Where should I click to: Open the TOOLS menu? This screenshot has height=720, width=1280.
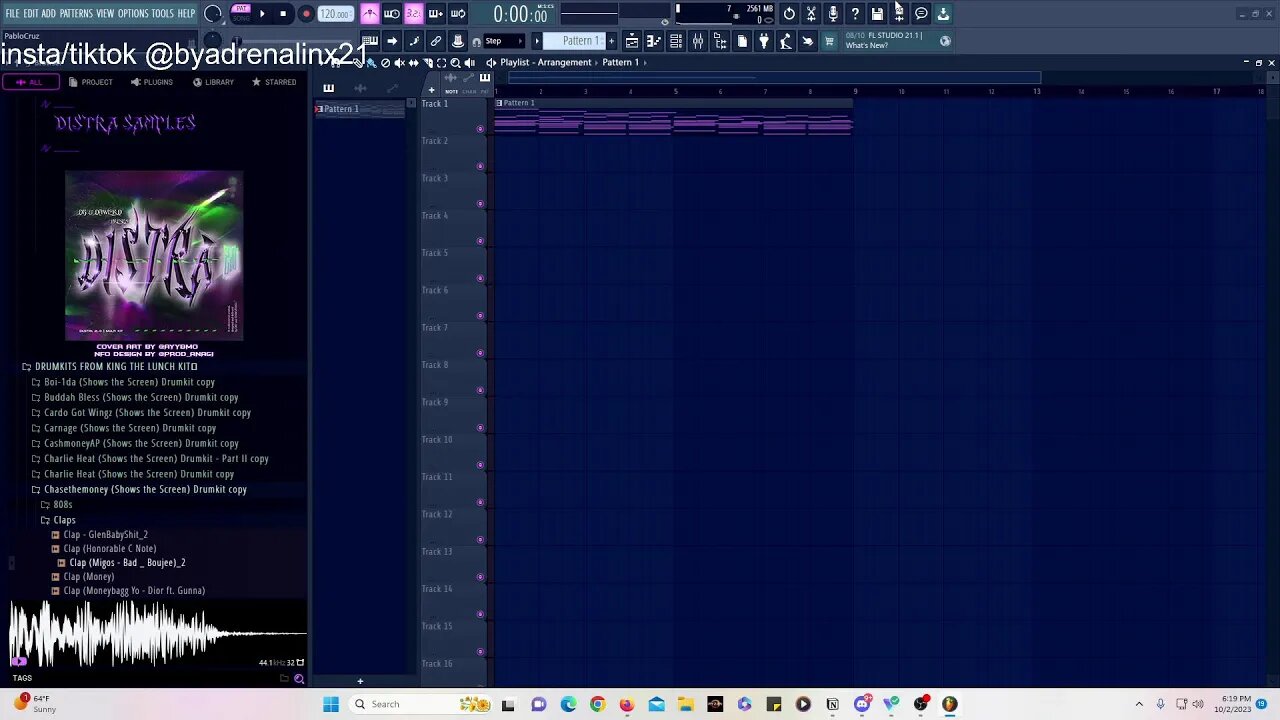[x=163, y=14]
